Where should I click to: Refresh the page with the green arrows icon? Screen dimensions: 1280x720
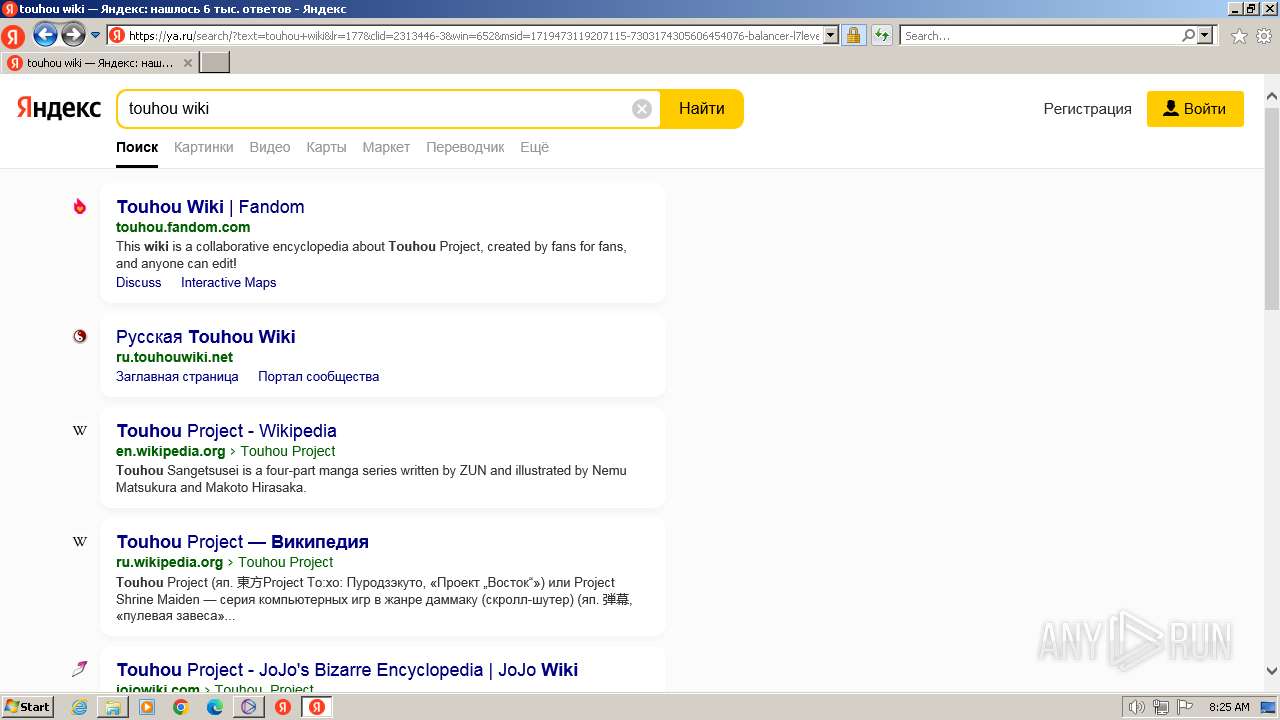(882, 35)
